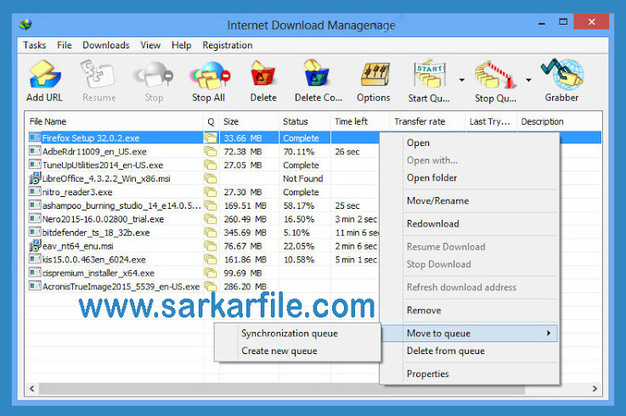Click horizontal scrollbar left arrow

coord(32,388)
